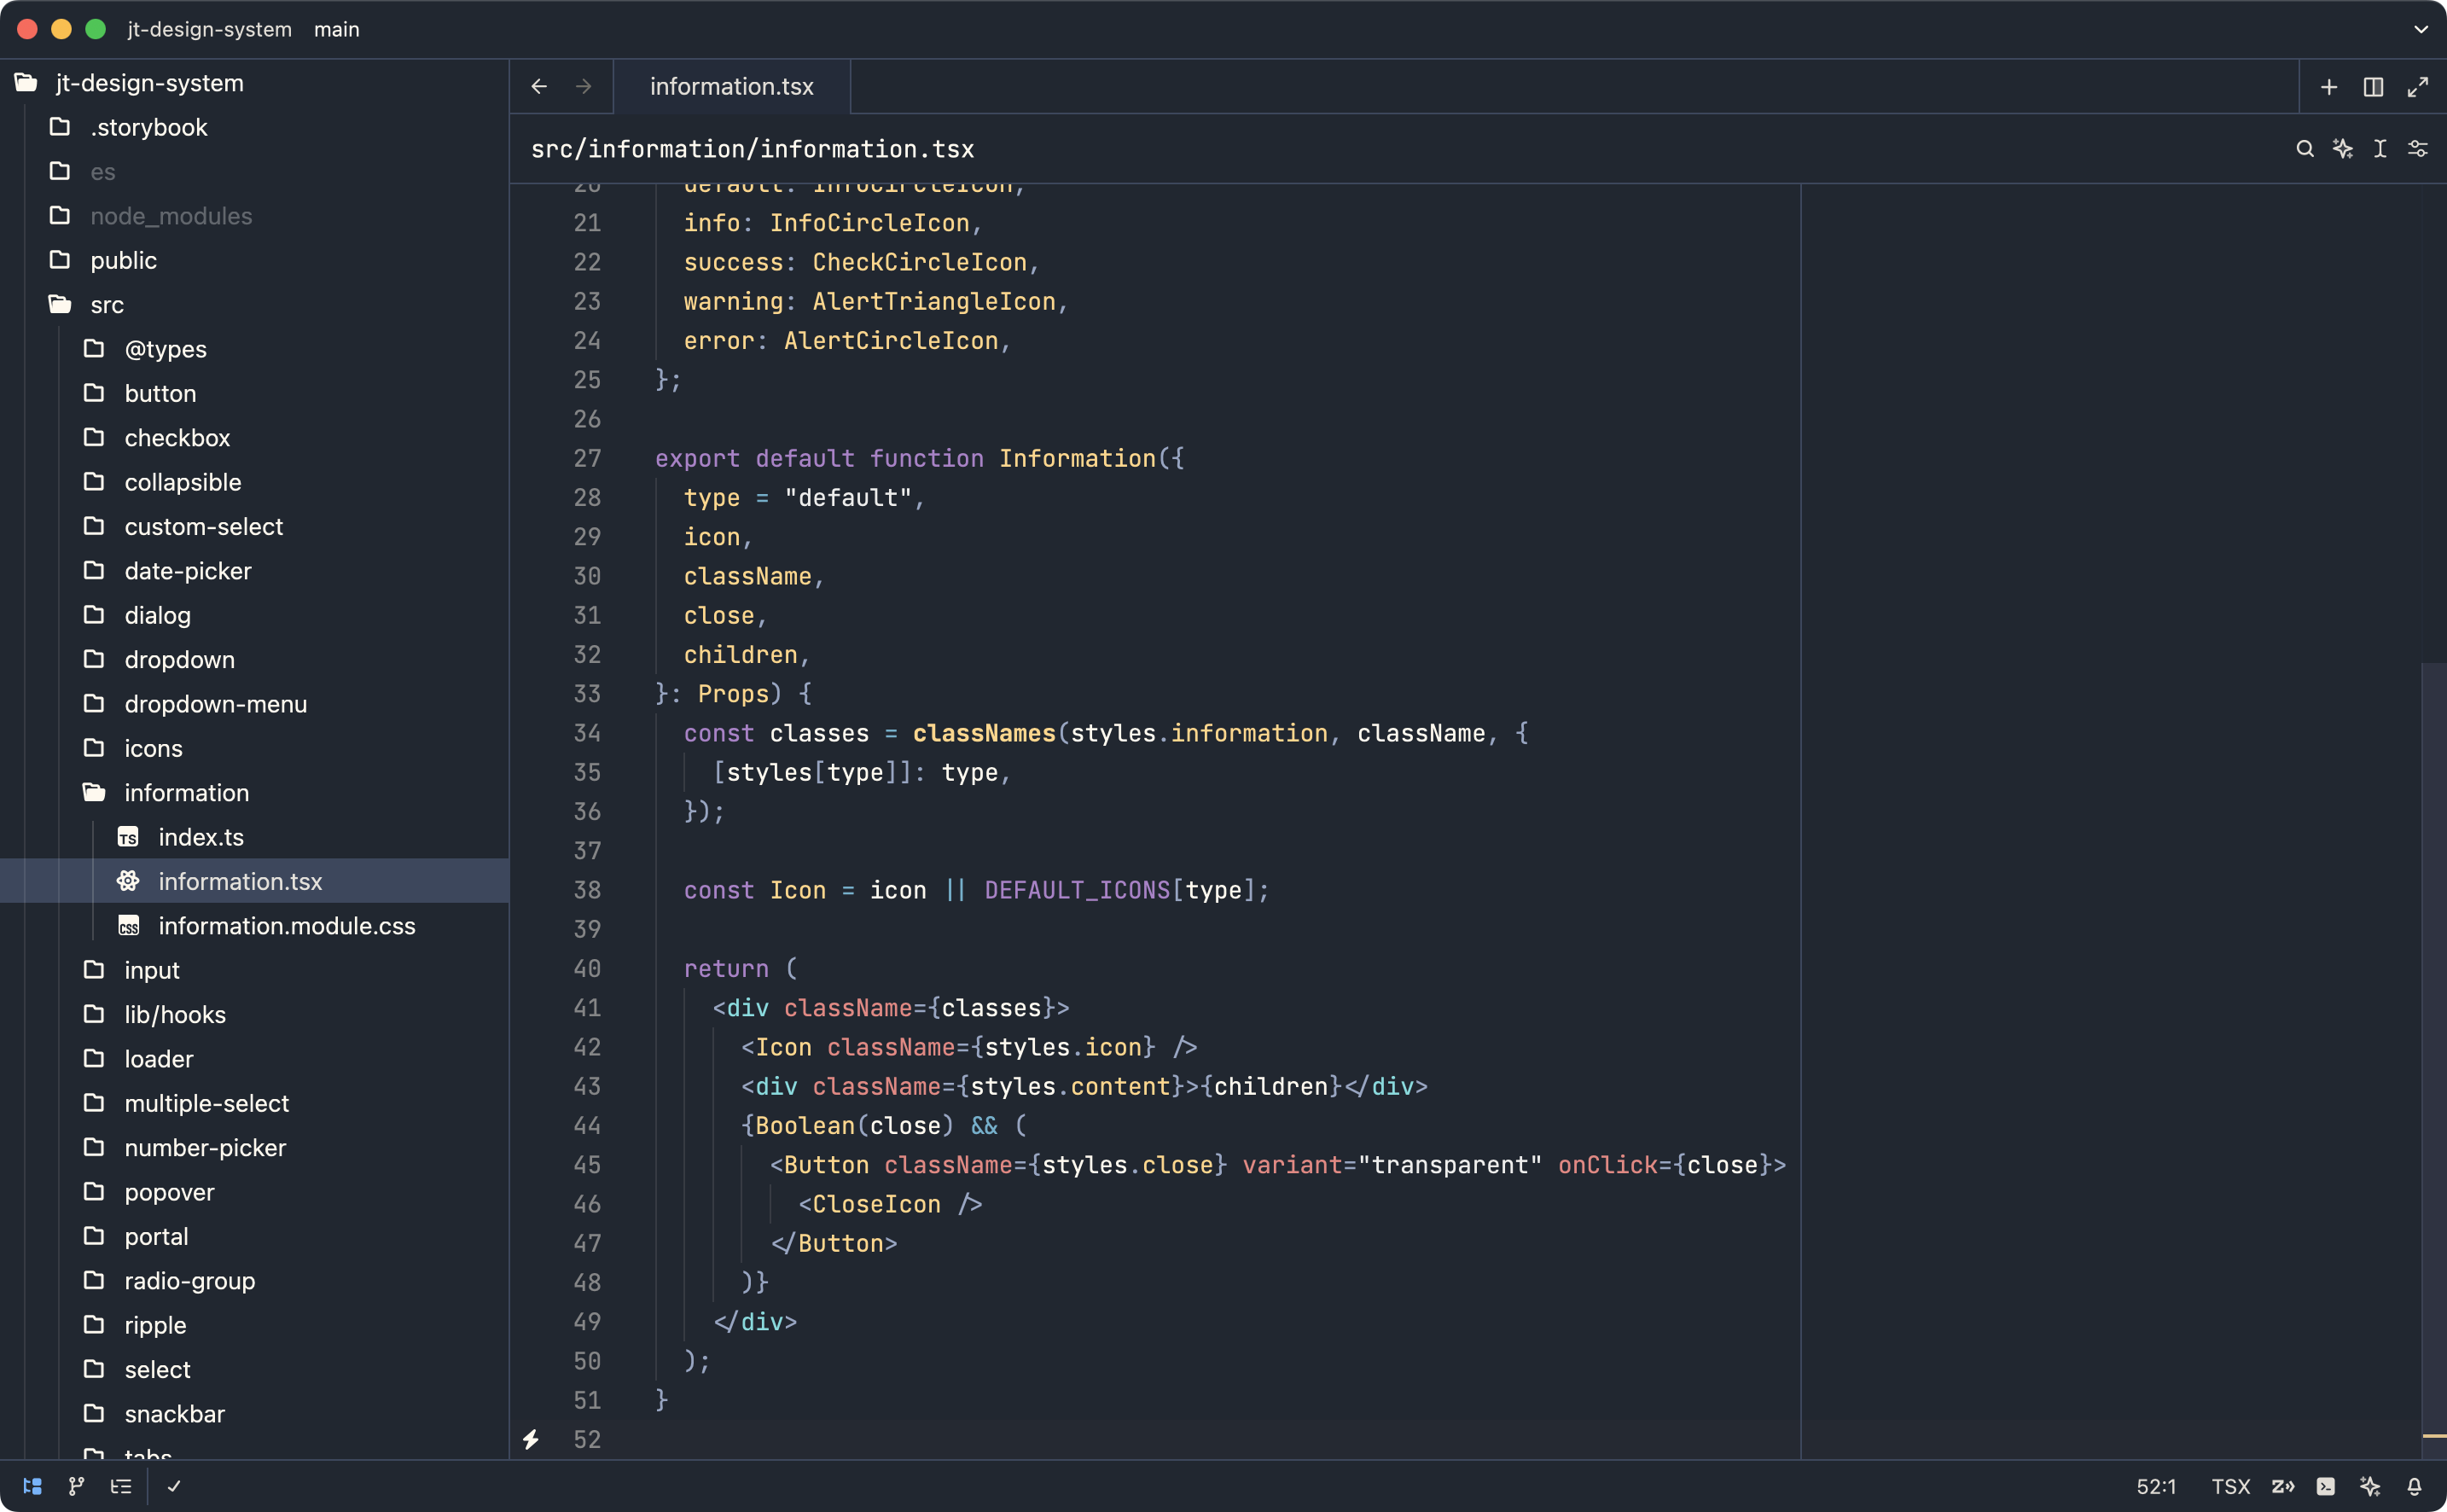This screenshot has height=1512, width=2447.
Task: Open index.ts in the file tree
Action: (x=255, y=837)
